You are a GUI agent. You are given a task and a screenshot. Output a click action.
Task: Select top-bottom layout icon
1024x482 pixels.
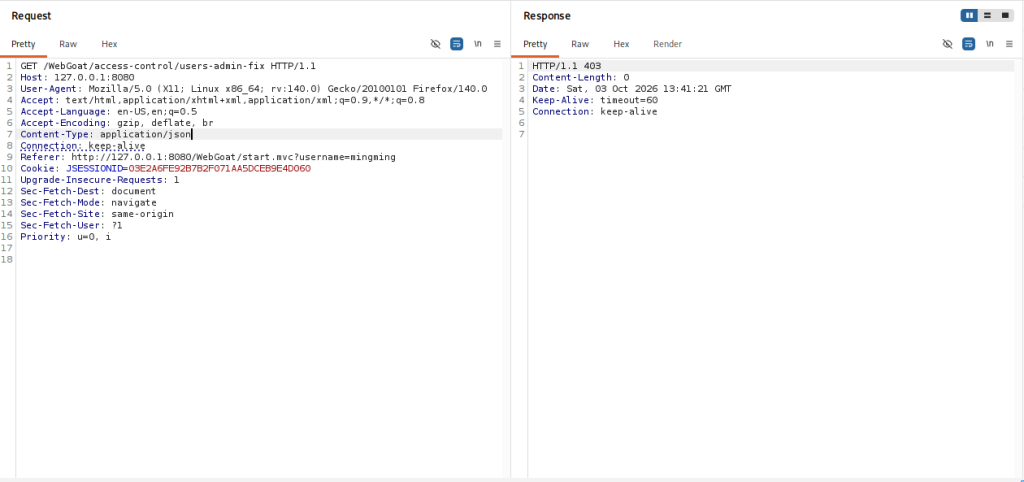(987, 15)
